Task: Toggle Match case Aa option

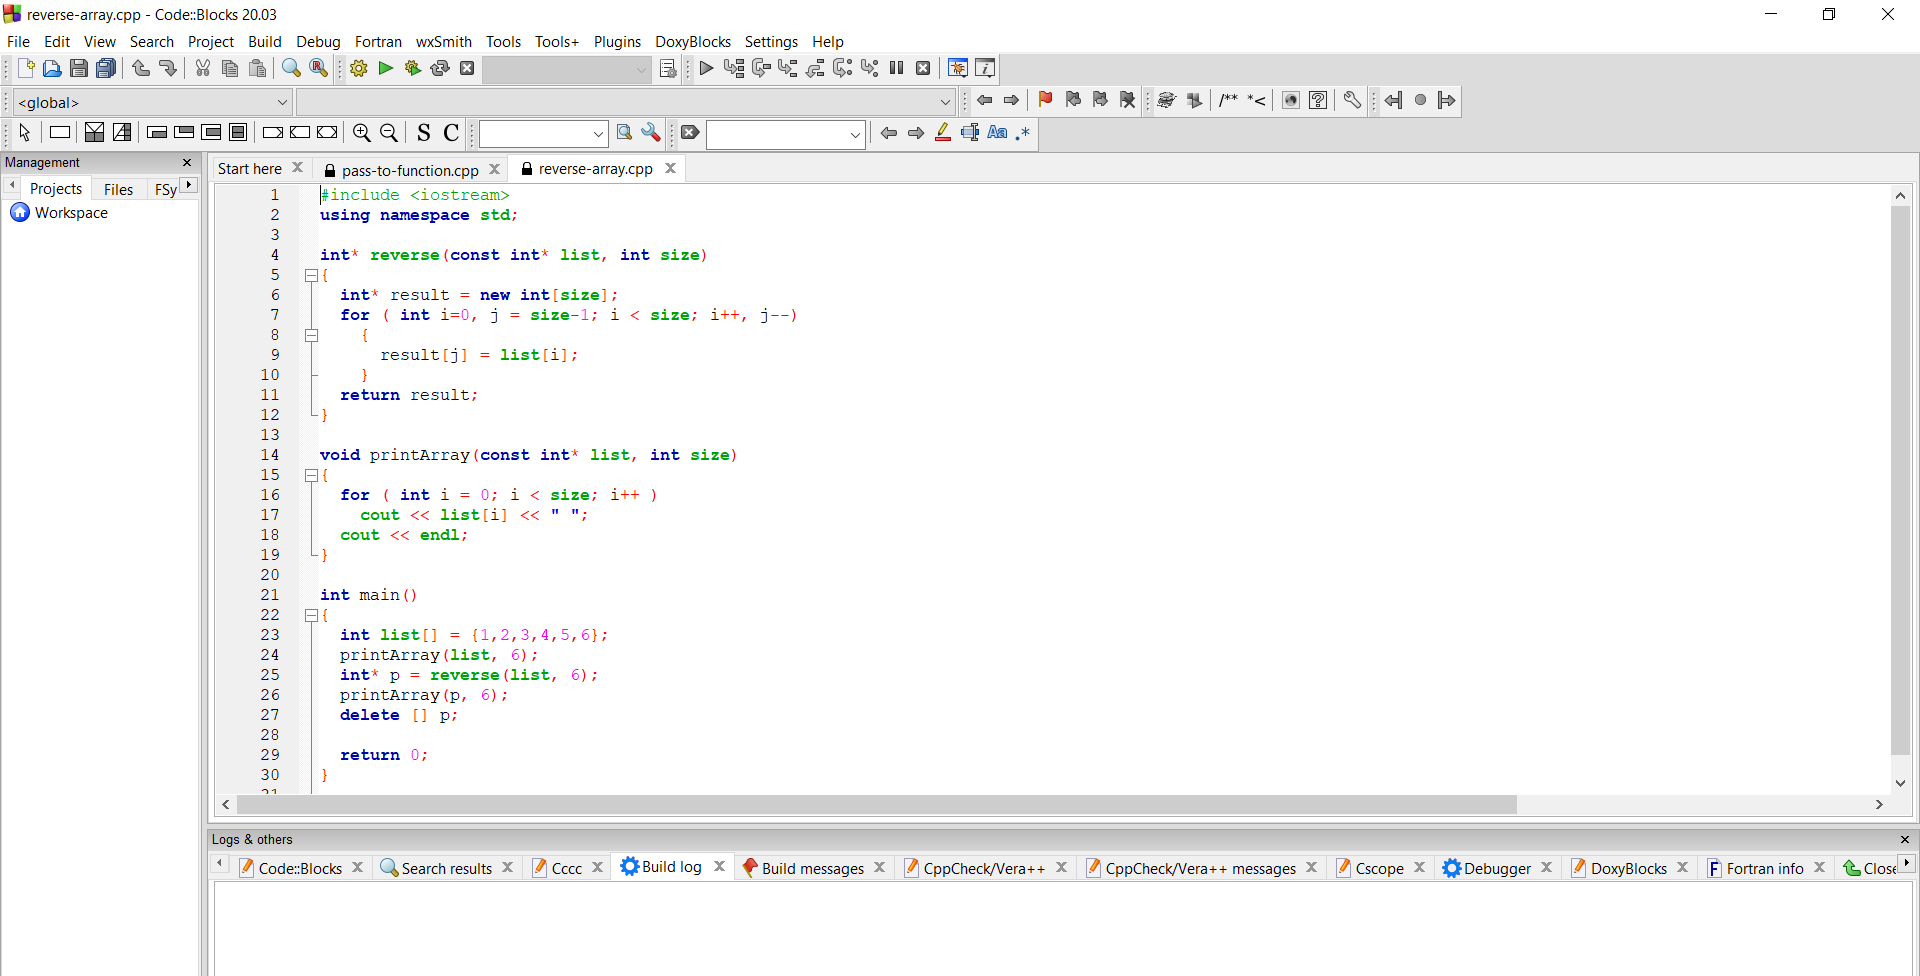Action: point(997,133)
